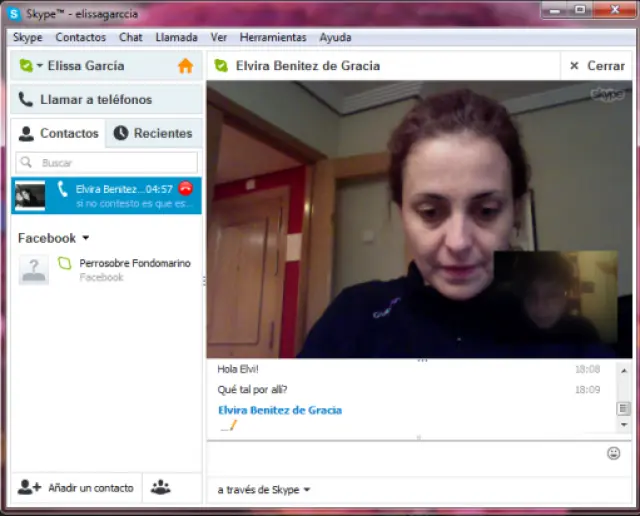The width and height of the screenshot is (640, 516).
Task: Open the Ayuda menu
Action: tap(335, 38)
